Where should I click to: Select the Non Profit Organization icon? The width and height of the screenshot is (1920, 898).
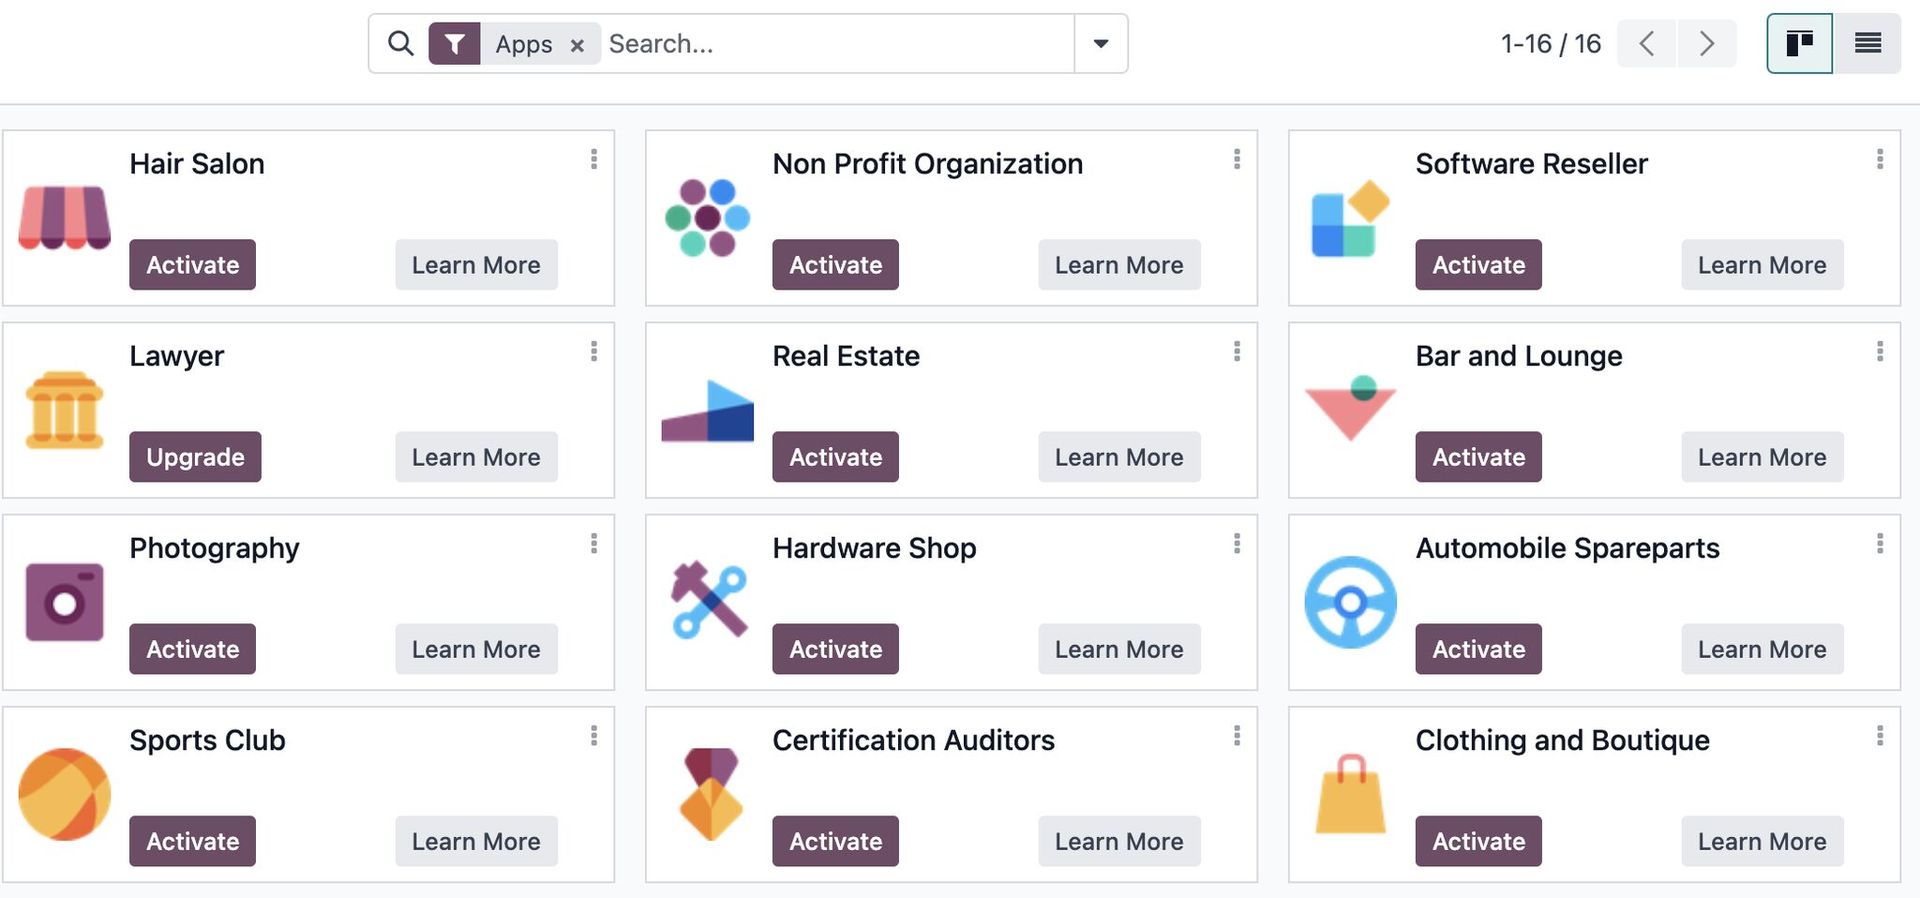[707, 217]
